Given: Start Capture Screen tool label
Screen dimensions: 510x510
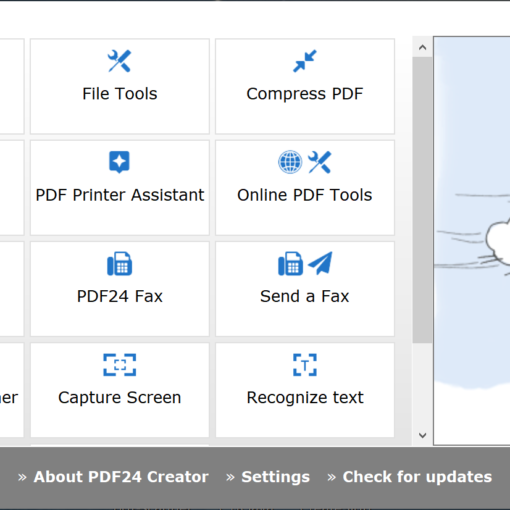Looking at the screenshot, I should click(120, 398).
